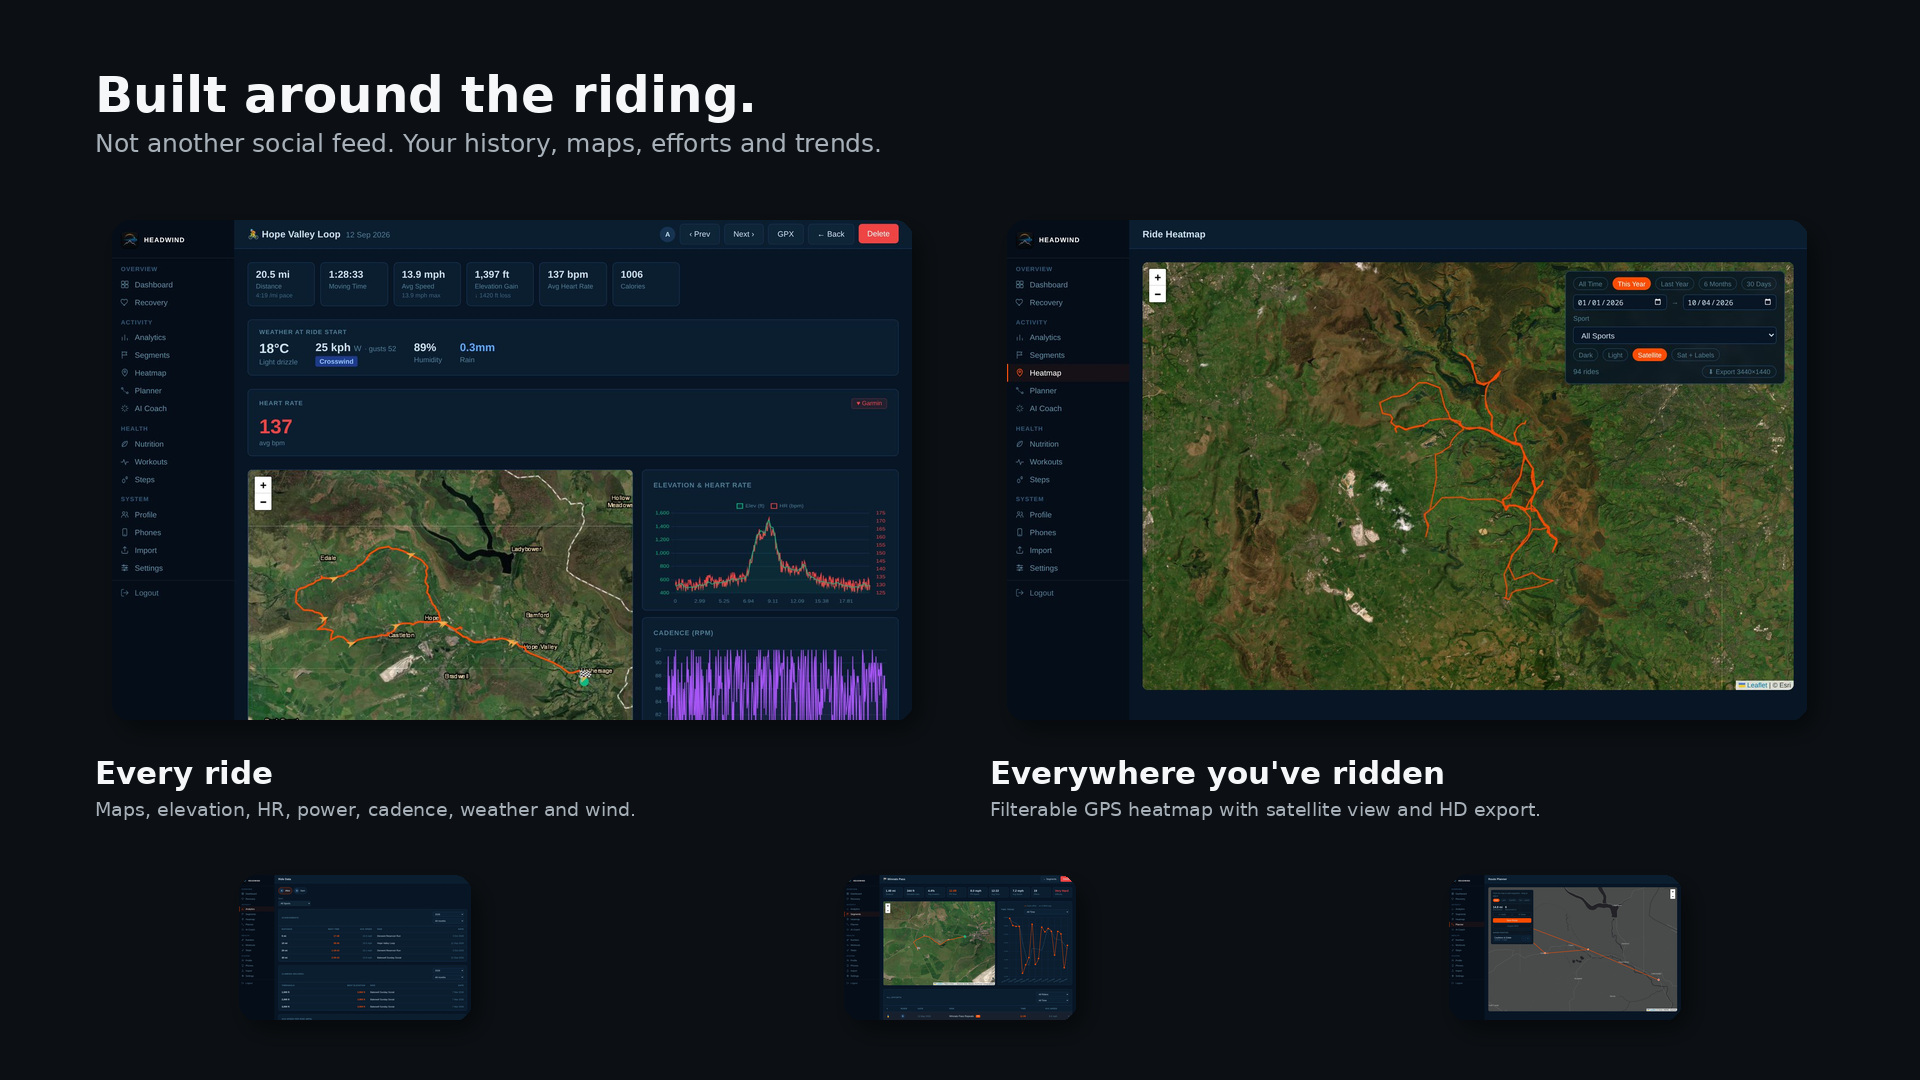The image size is (1920, 1080).
Task: Click the round A avatar in ride header
Action: click(x=667, y=234)
